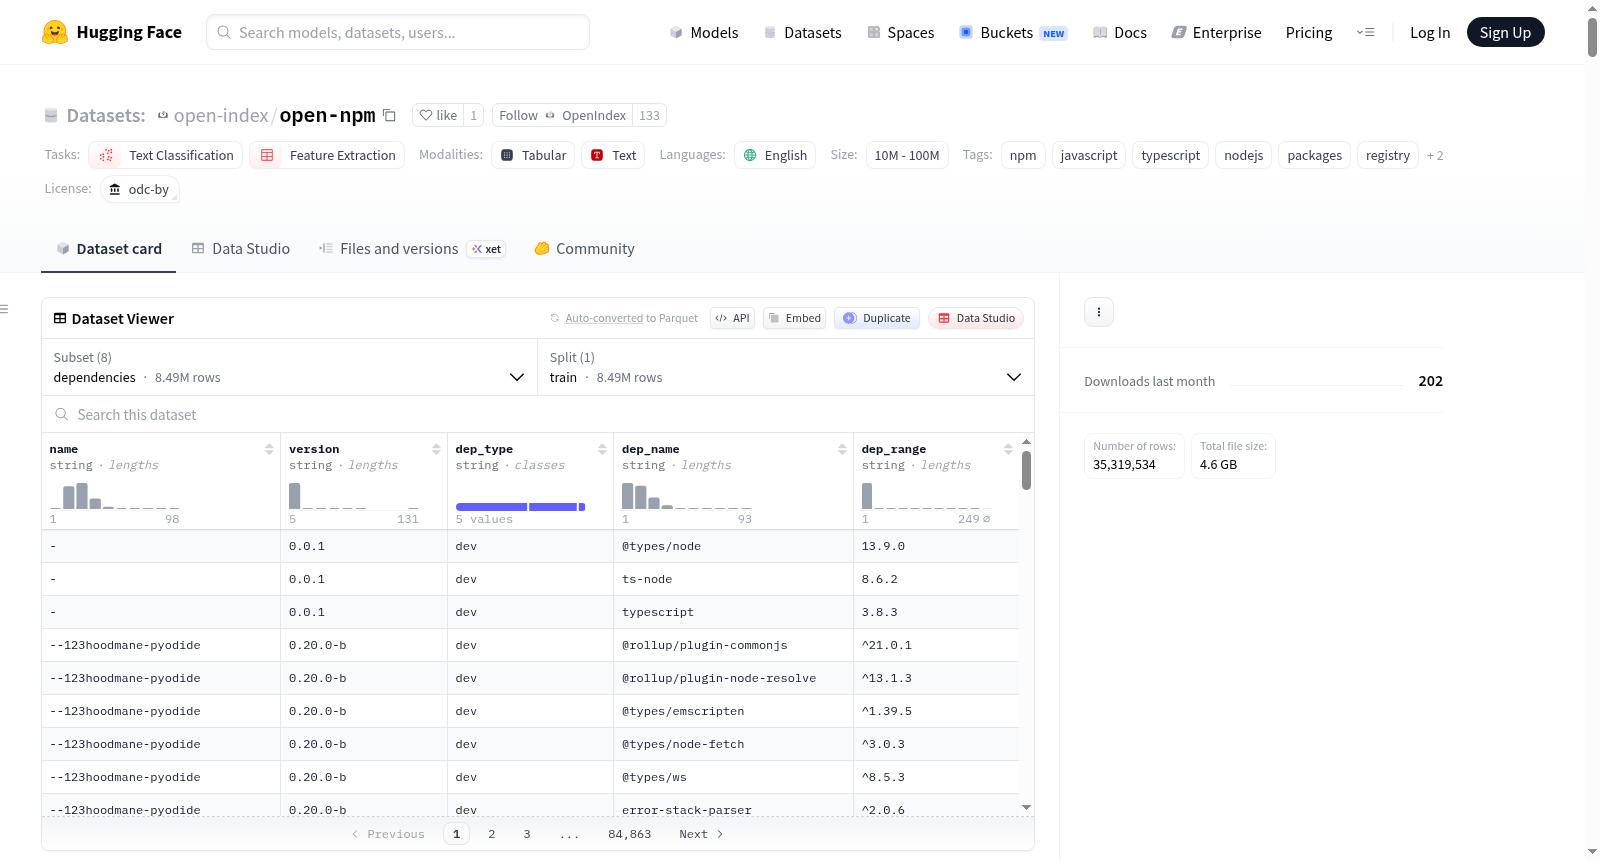Sort the version column
This screenshot has height=861, width=1600.
pyautogui.click(x=436, y=449)
